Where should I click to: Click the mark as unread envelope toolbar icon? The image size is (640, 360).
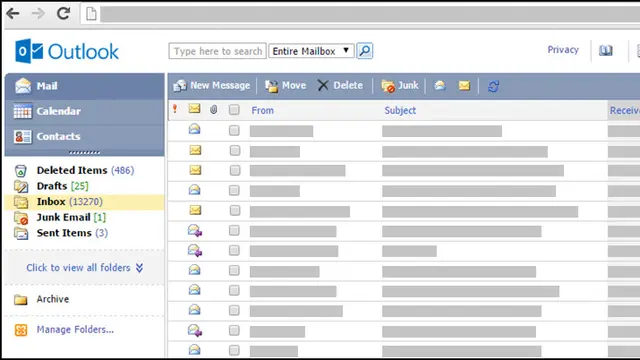point(464,85)
